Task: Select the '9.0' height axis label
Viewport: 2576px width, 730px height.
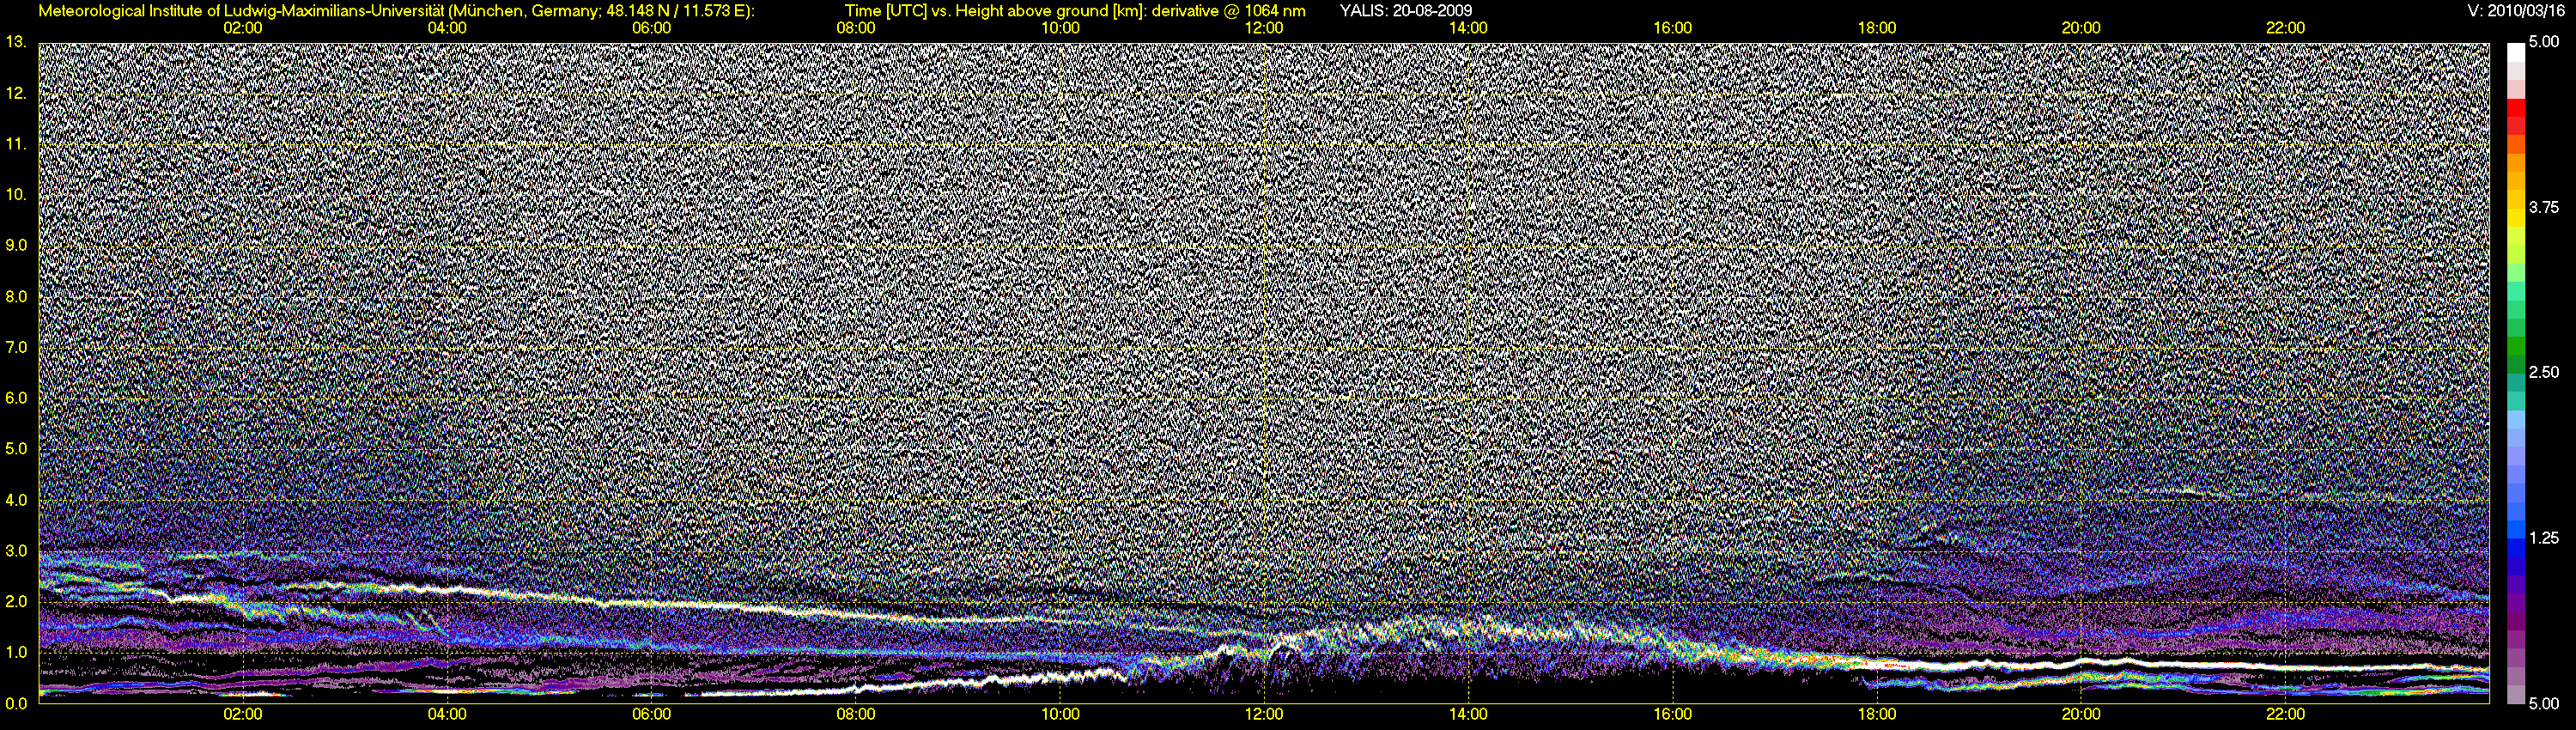Action: [16, 245]
